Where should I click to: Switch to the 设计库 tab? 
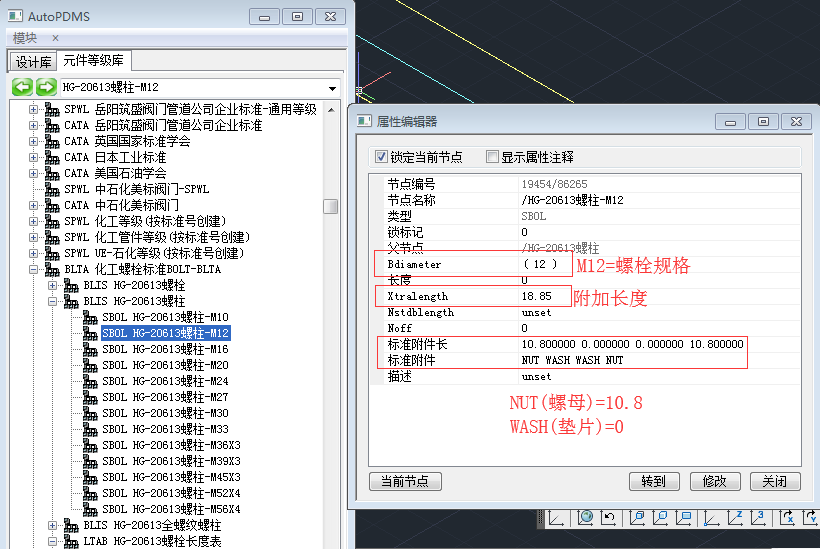pos(34,62)
